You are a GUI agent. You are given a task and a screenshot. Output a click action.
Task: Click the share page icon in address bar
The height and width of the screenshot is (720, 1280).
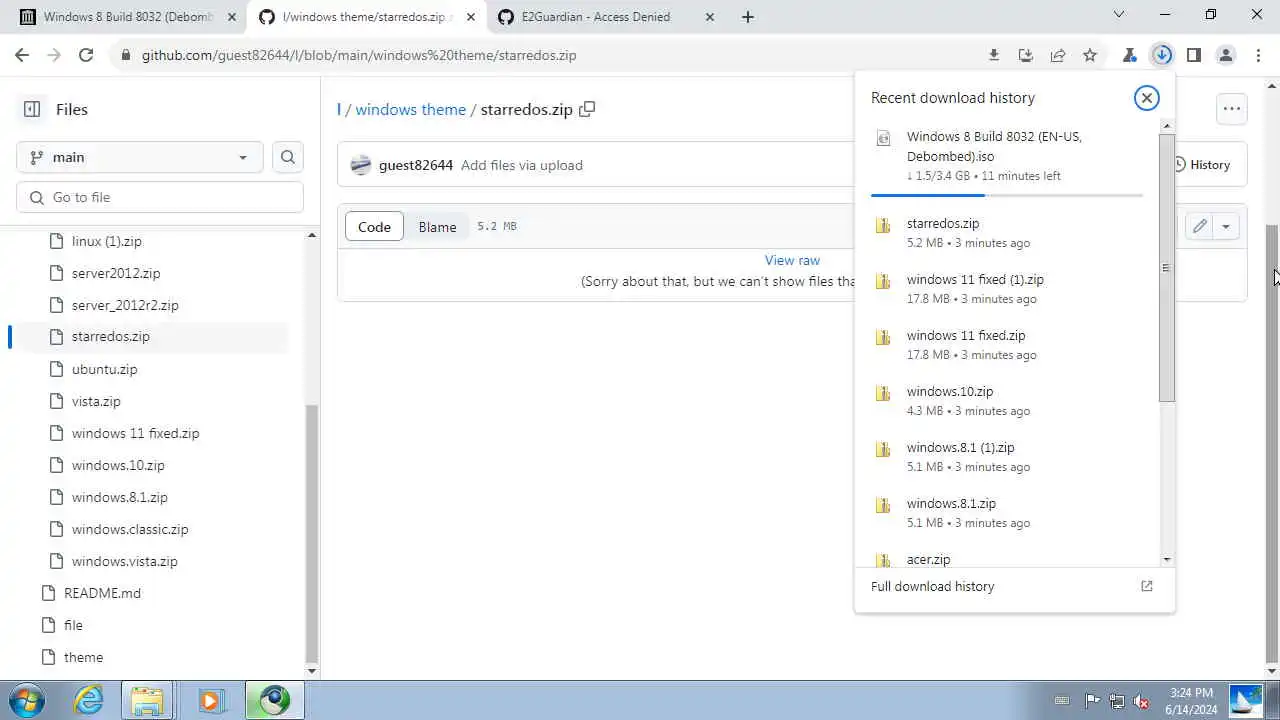(1058, 55)
